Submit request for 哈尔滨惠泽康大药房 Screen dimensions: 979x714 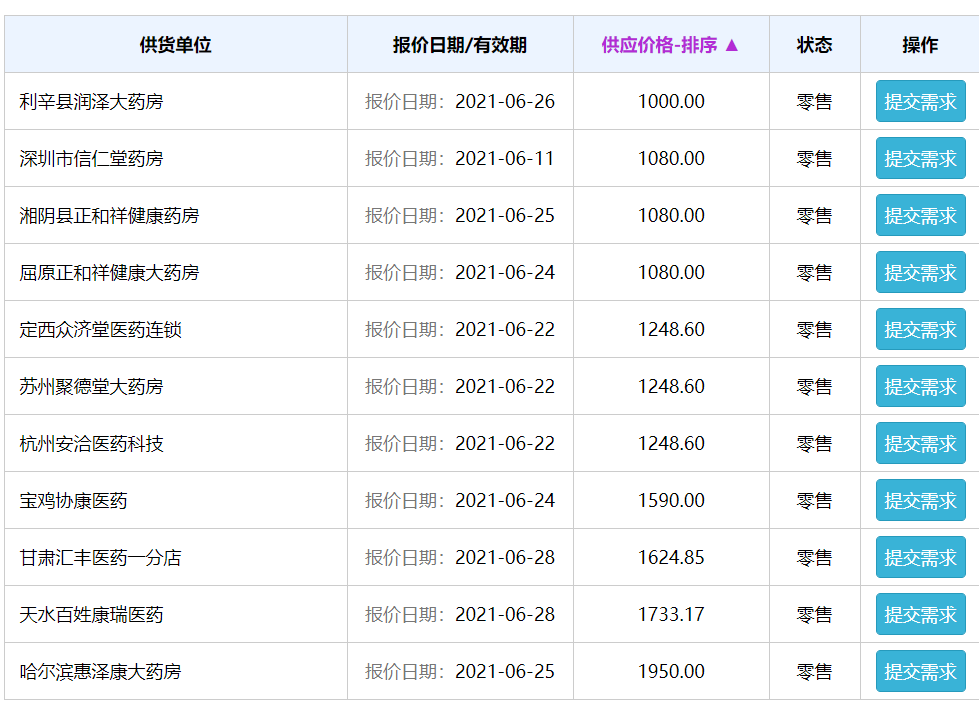point(920,672)
